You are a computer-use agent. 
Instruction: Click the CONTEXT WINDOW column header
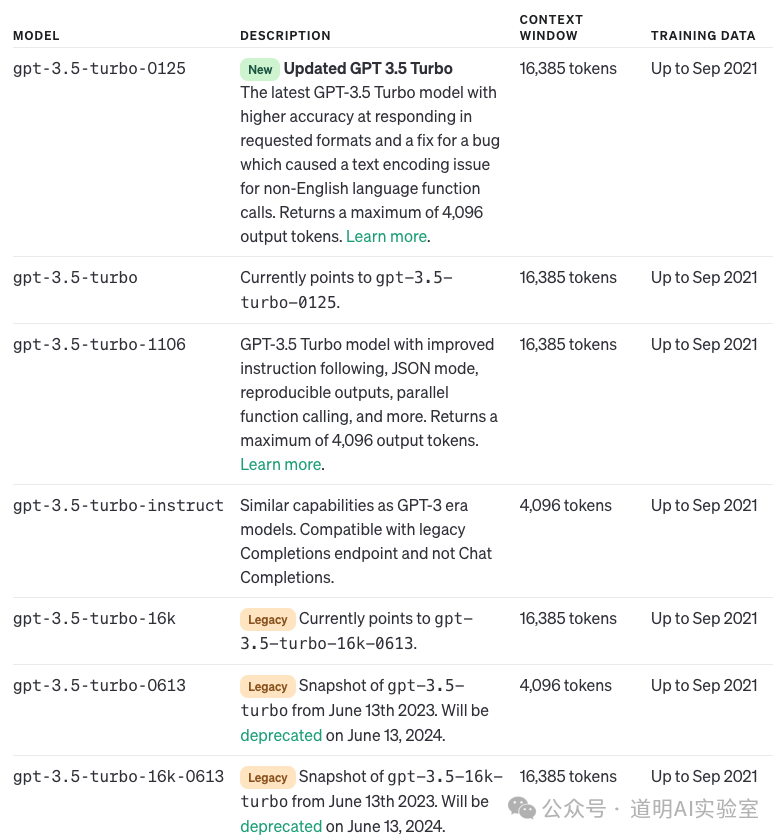551,28
